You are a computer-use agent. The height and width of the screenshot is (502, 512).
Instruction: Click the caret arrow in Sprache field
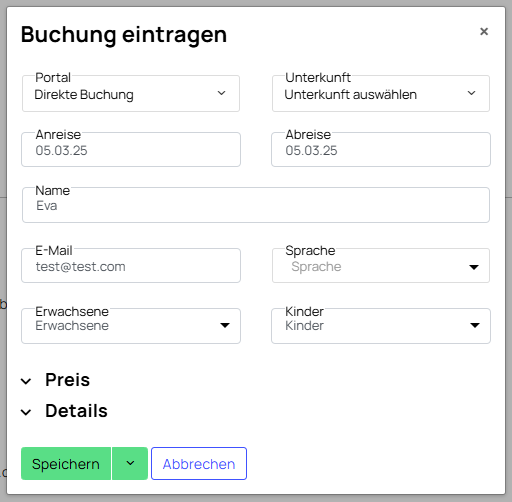coord(474,267)
